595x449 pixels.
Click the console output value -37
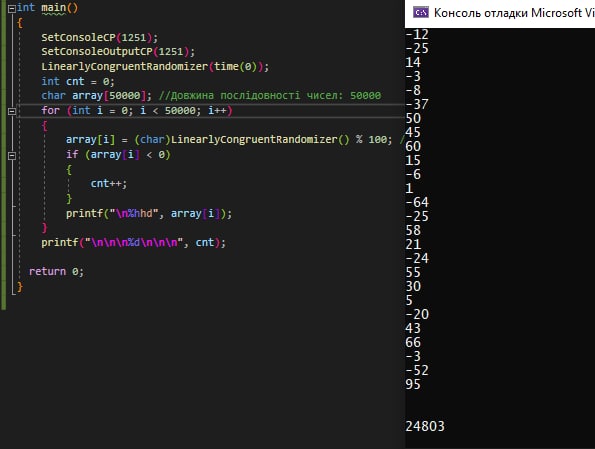(x=417, y=104)
